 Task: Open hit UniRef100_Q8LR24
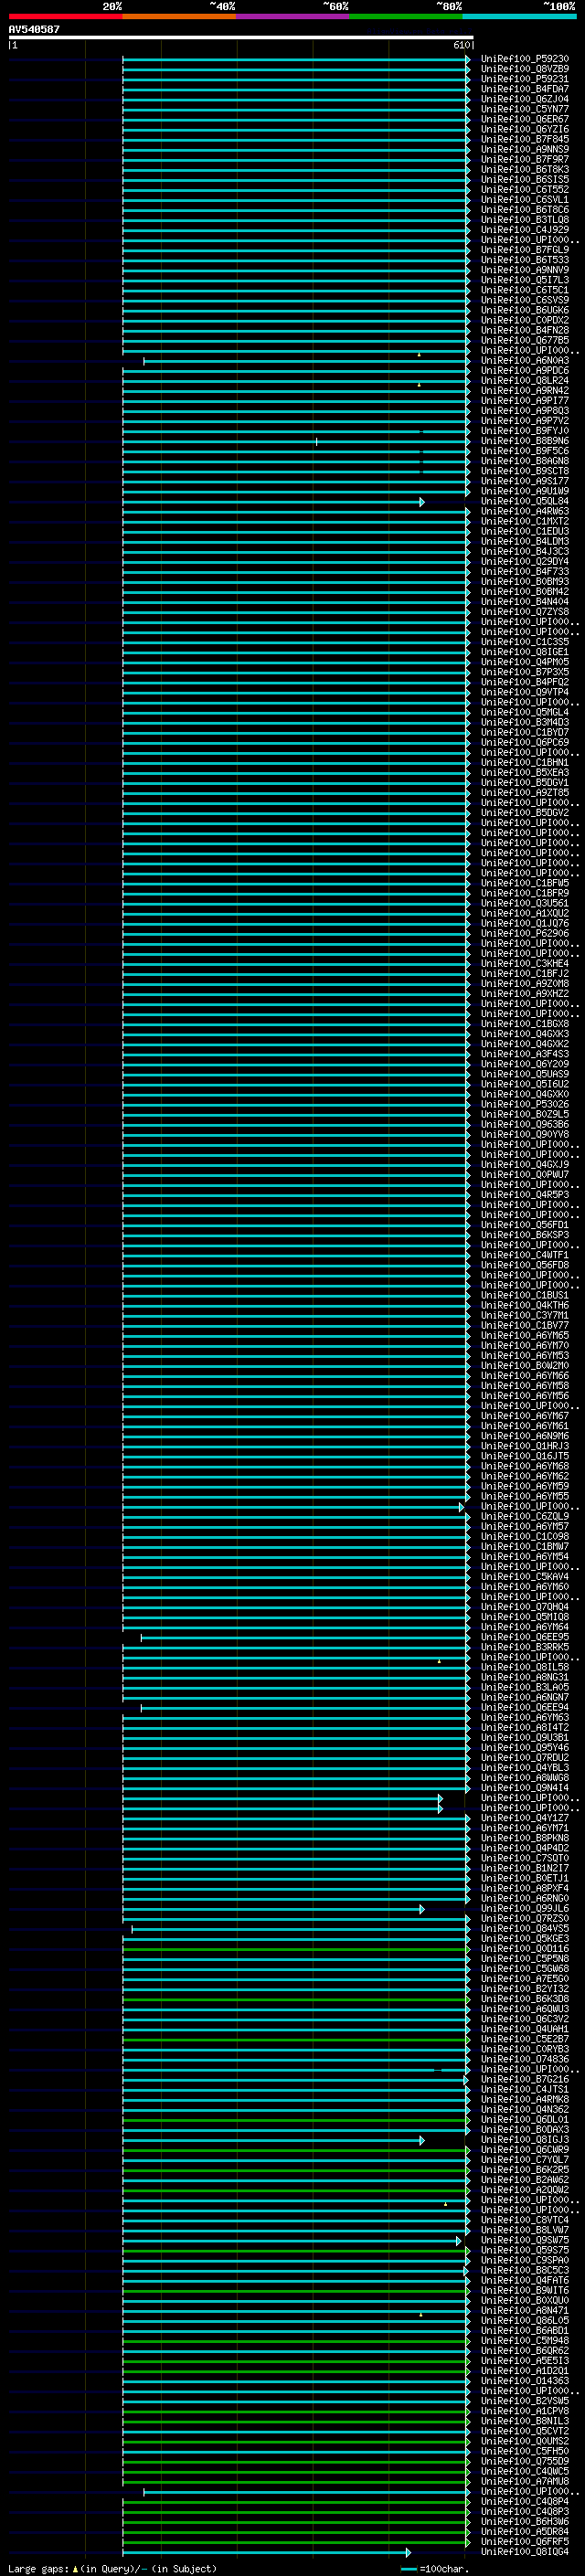525,380
